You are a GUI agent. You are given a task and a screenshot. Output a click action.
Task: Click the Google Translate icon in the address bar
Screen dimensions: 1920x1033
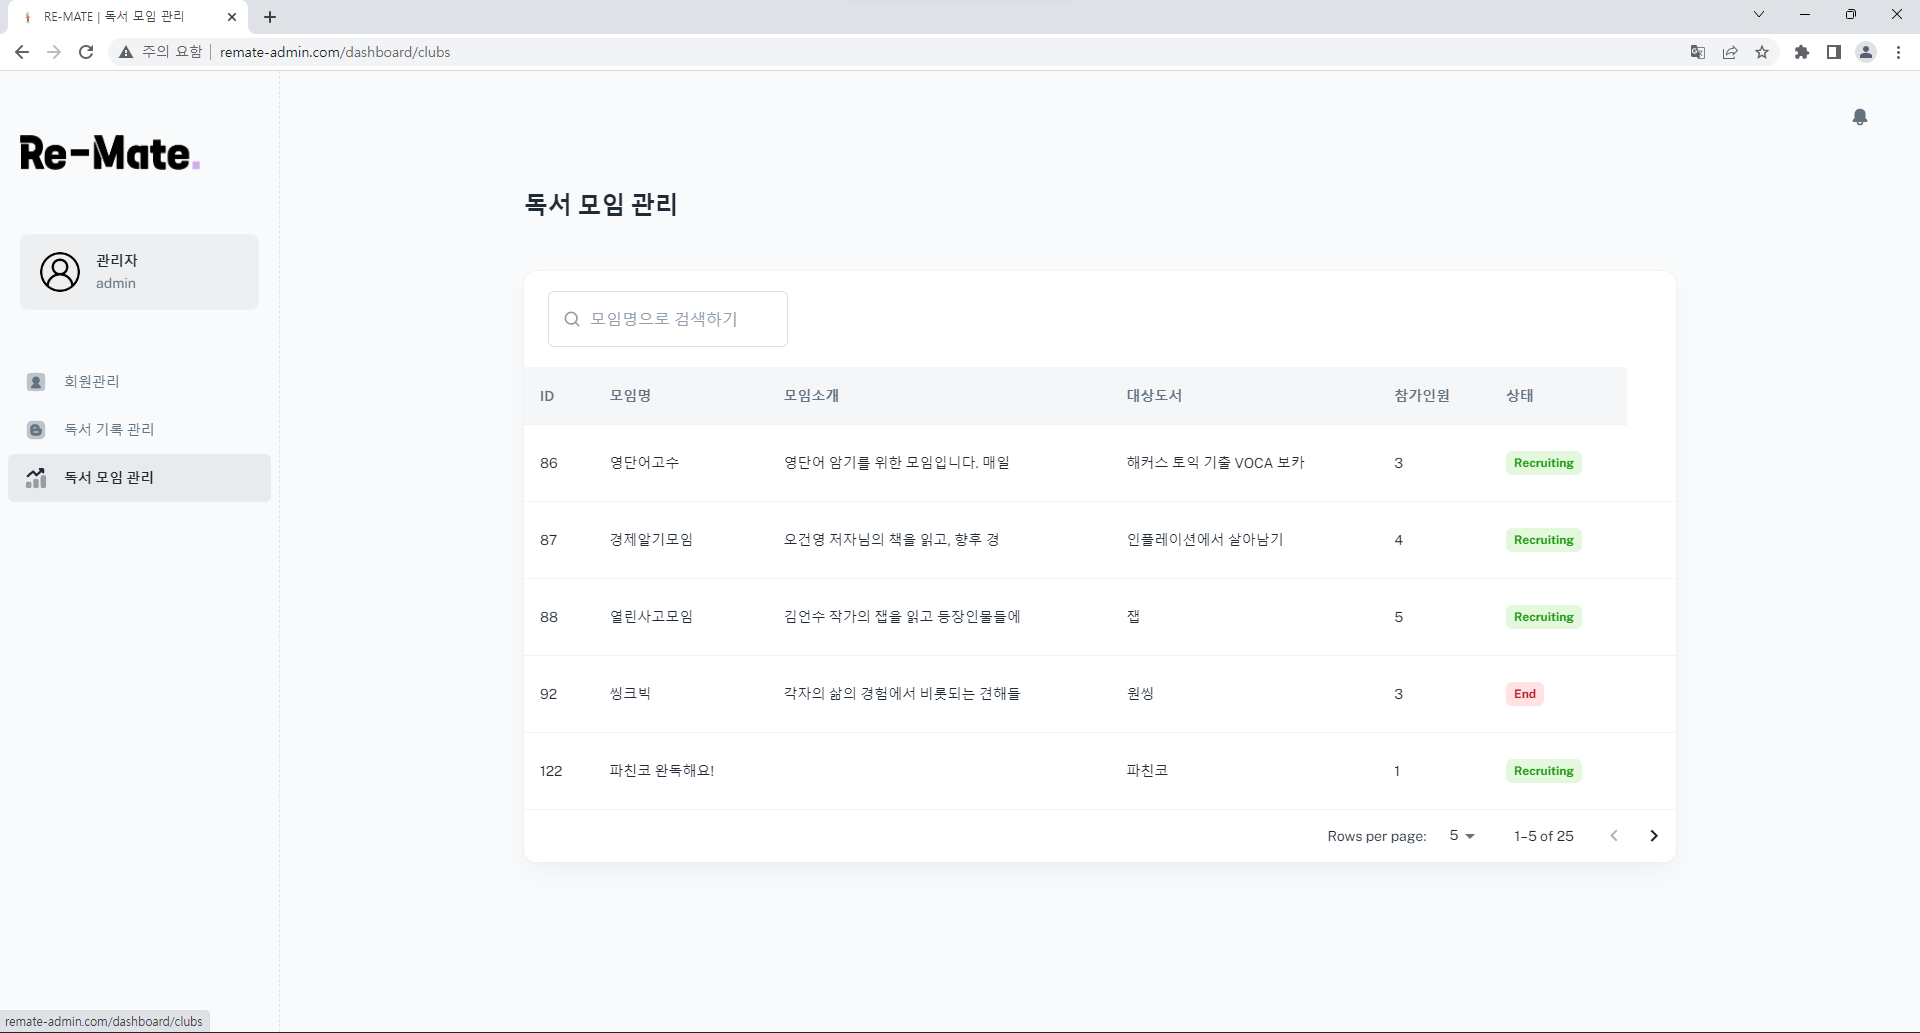[x=1697, y=52]
